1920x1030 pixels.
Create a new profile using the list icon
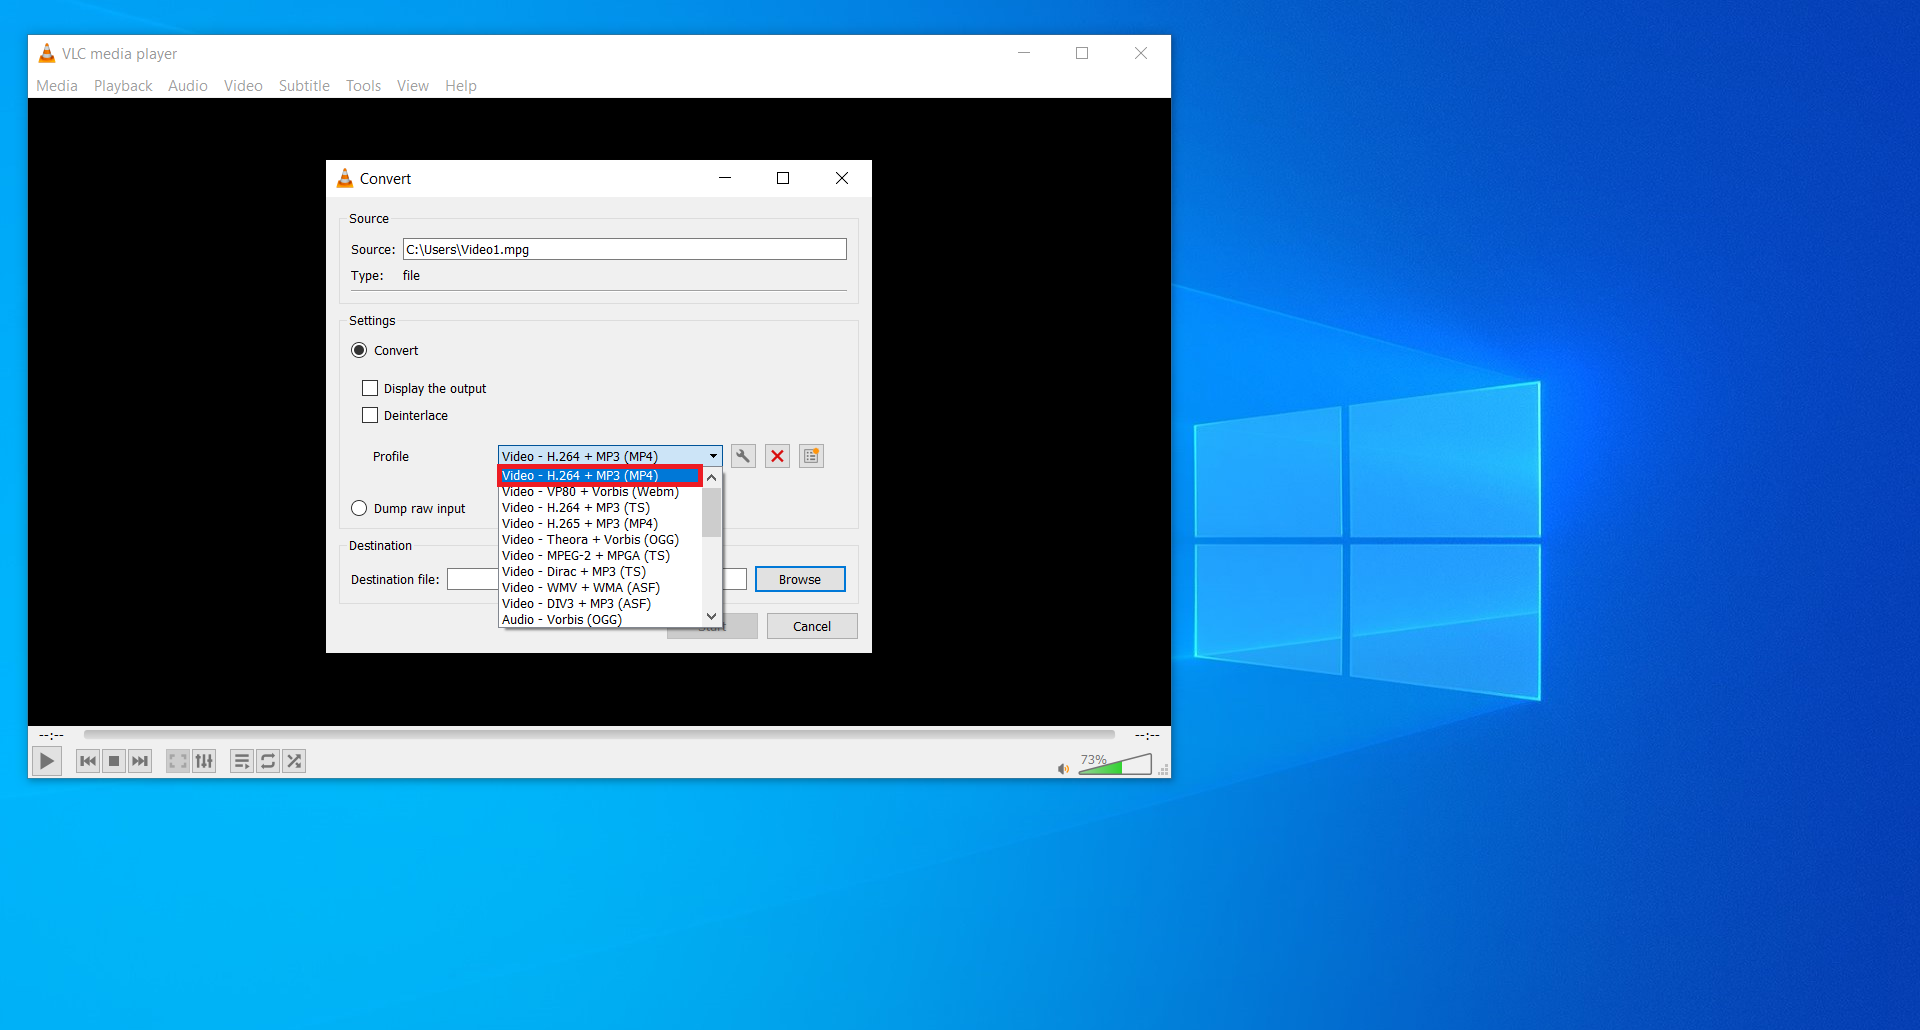point(811,456)
